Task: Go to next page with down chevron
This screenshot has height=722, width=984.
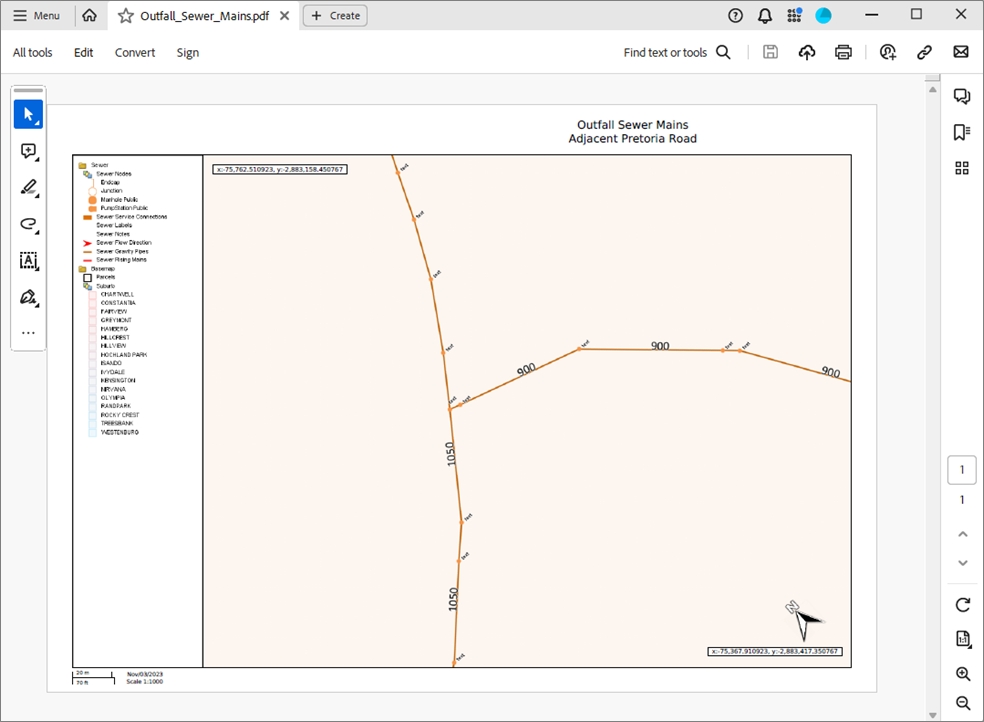Action: (962, 563)
